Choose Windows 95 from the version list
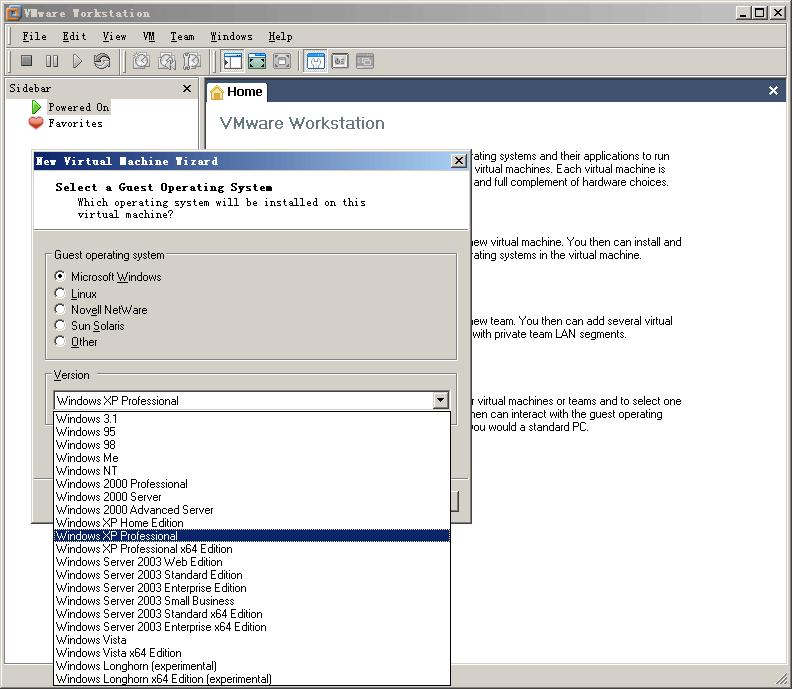This screenshot has width=792, height=689. [252, 432]
